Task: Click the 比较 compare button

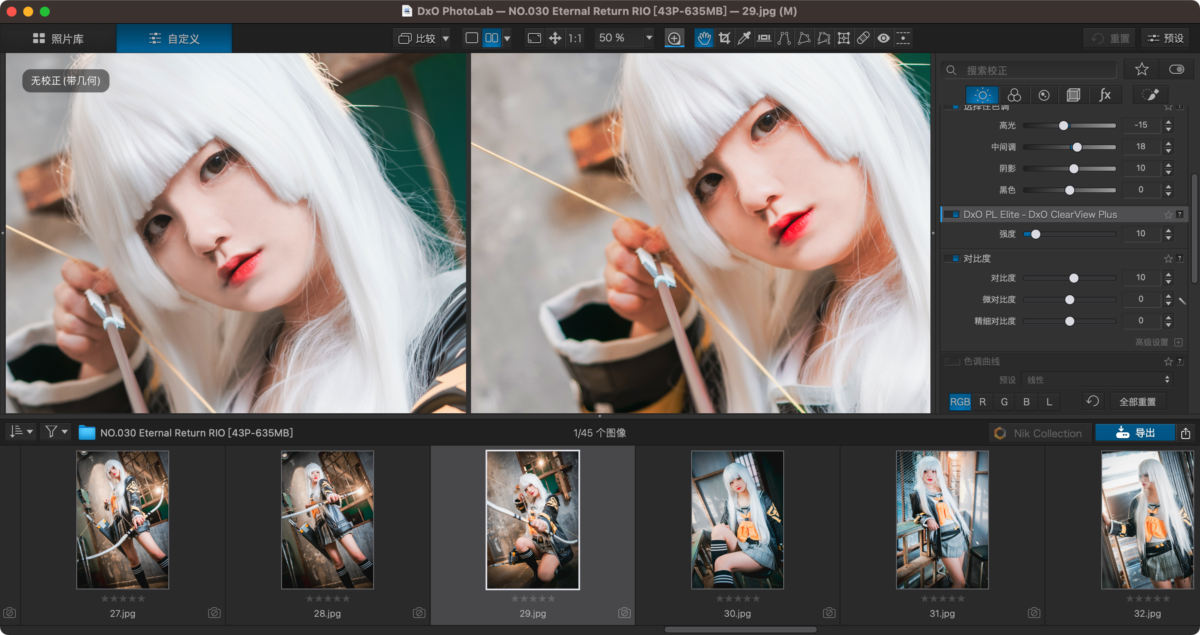Action: [417, 38]
